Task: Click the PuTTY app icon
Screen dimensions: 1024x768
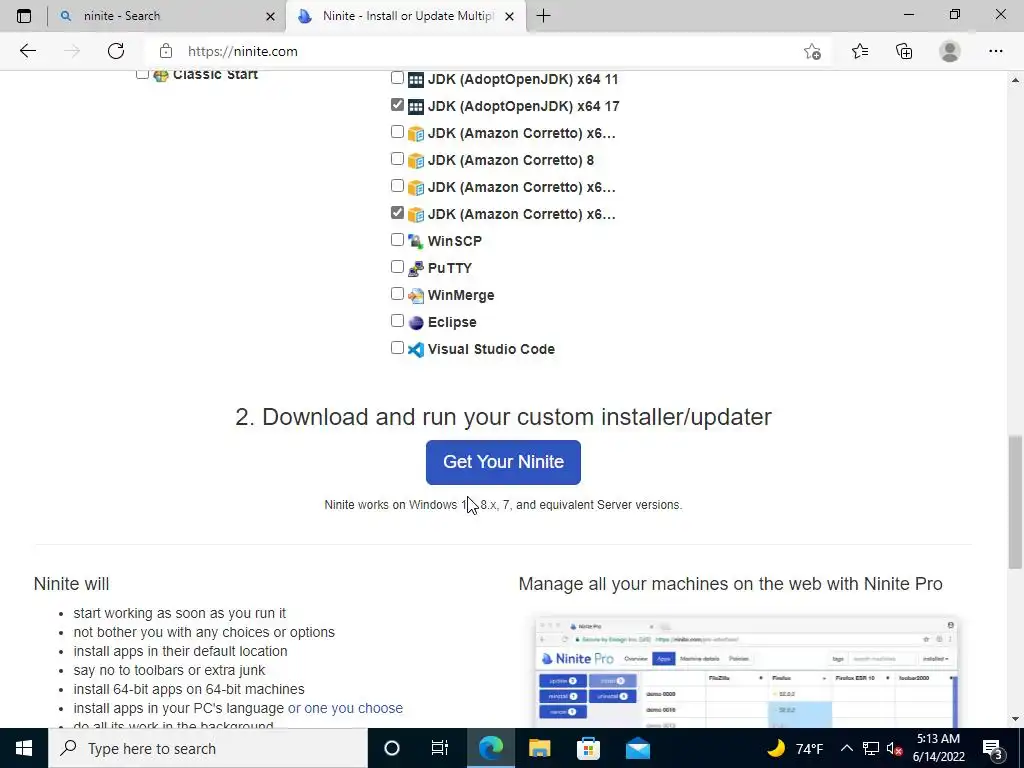Action: (416, 268)
